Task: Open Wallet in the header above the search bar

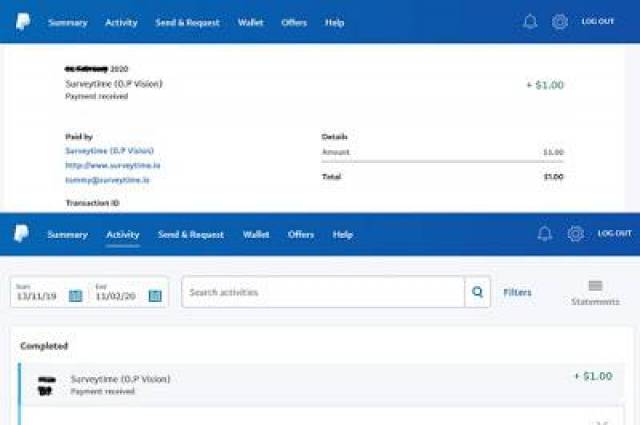Action: [257, 235]
